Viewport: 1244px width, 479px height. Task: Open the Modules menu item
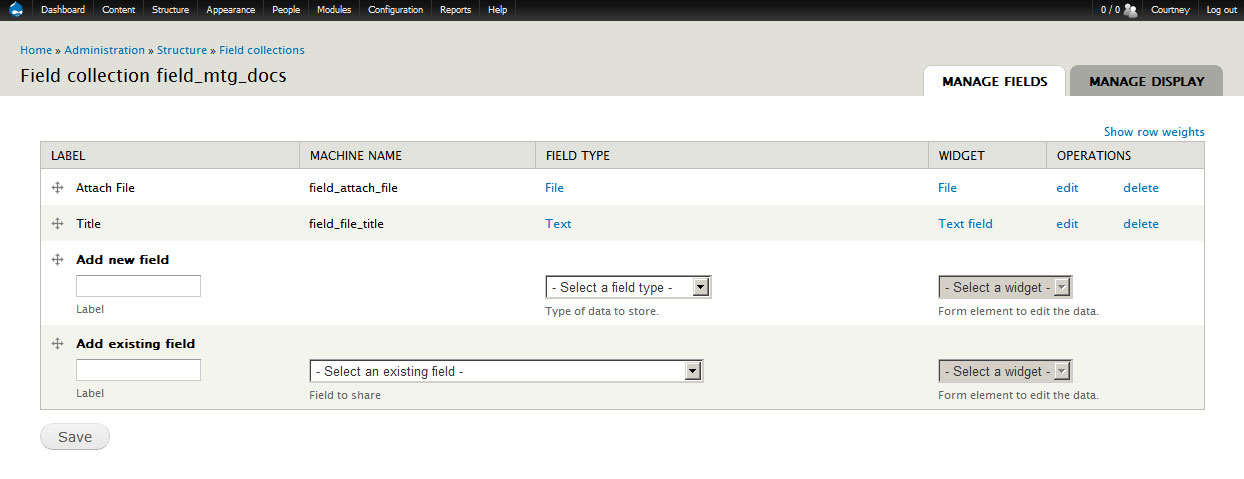pyautogui.click(x=334, y=10)
